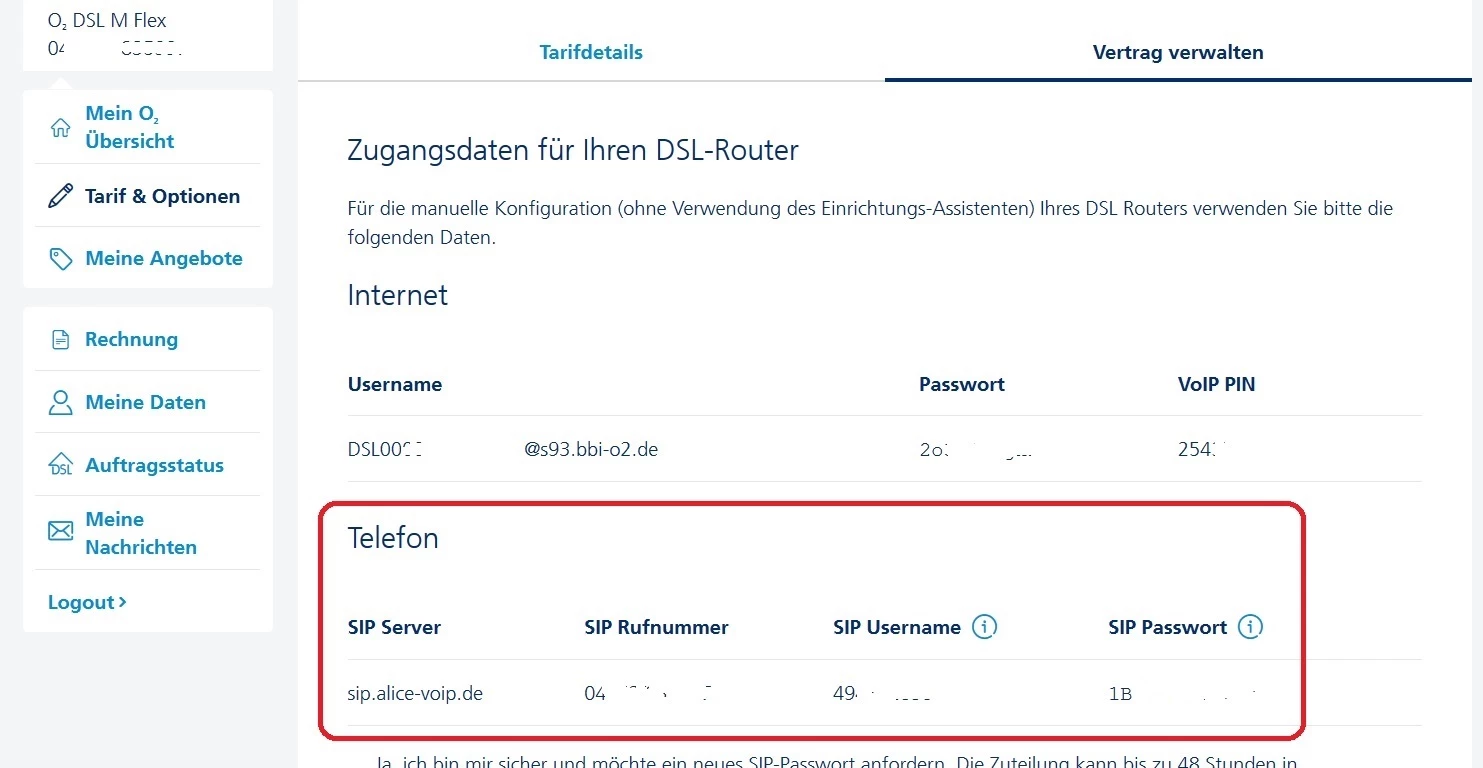Viewport: 1483px width, 768px height.
Task: Click the info icon next to SIP Username
Action: click(985, 627)
